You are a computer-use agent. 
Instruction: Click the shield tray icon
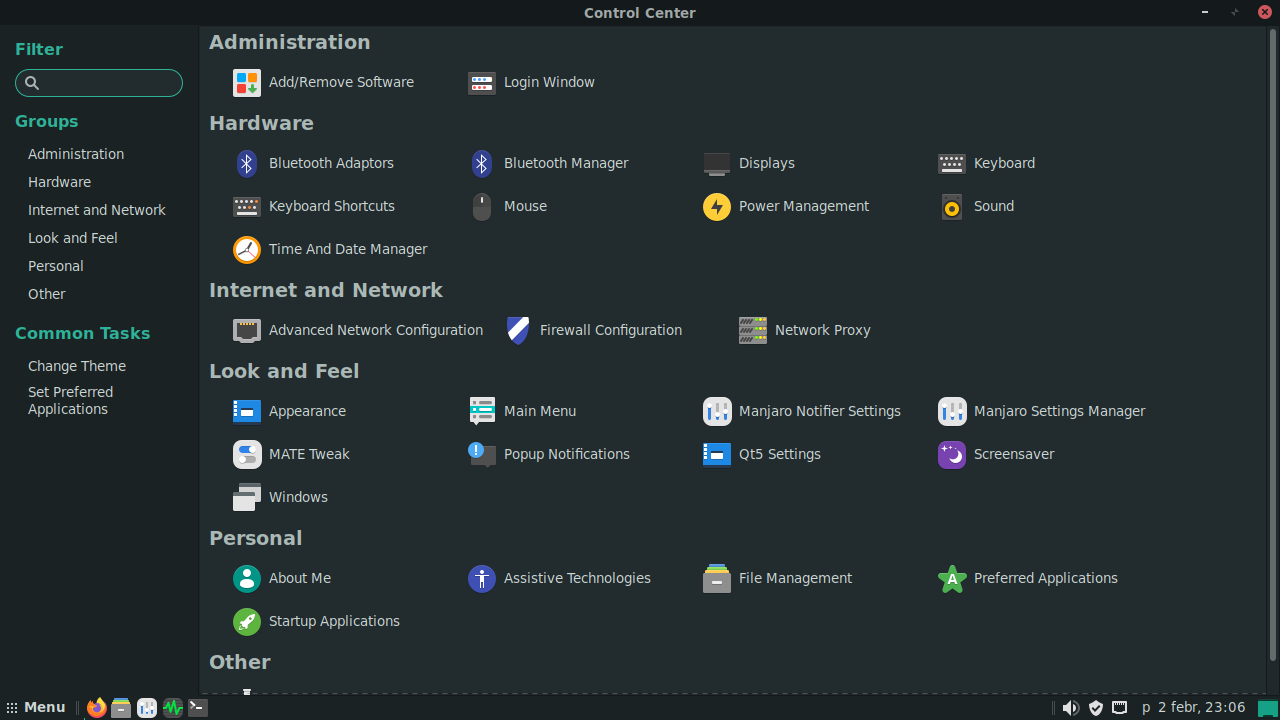point(1096,708)
